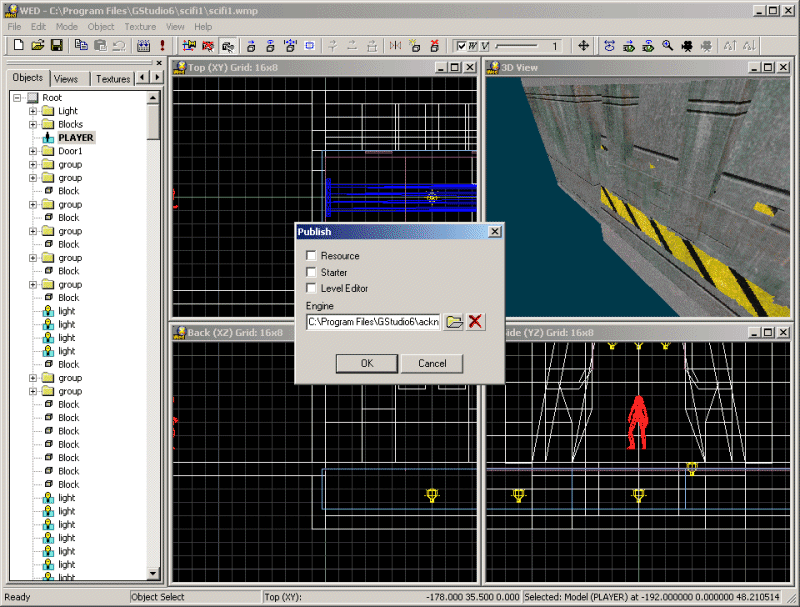Clear engine path with the red X icon

476,322
